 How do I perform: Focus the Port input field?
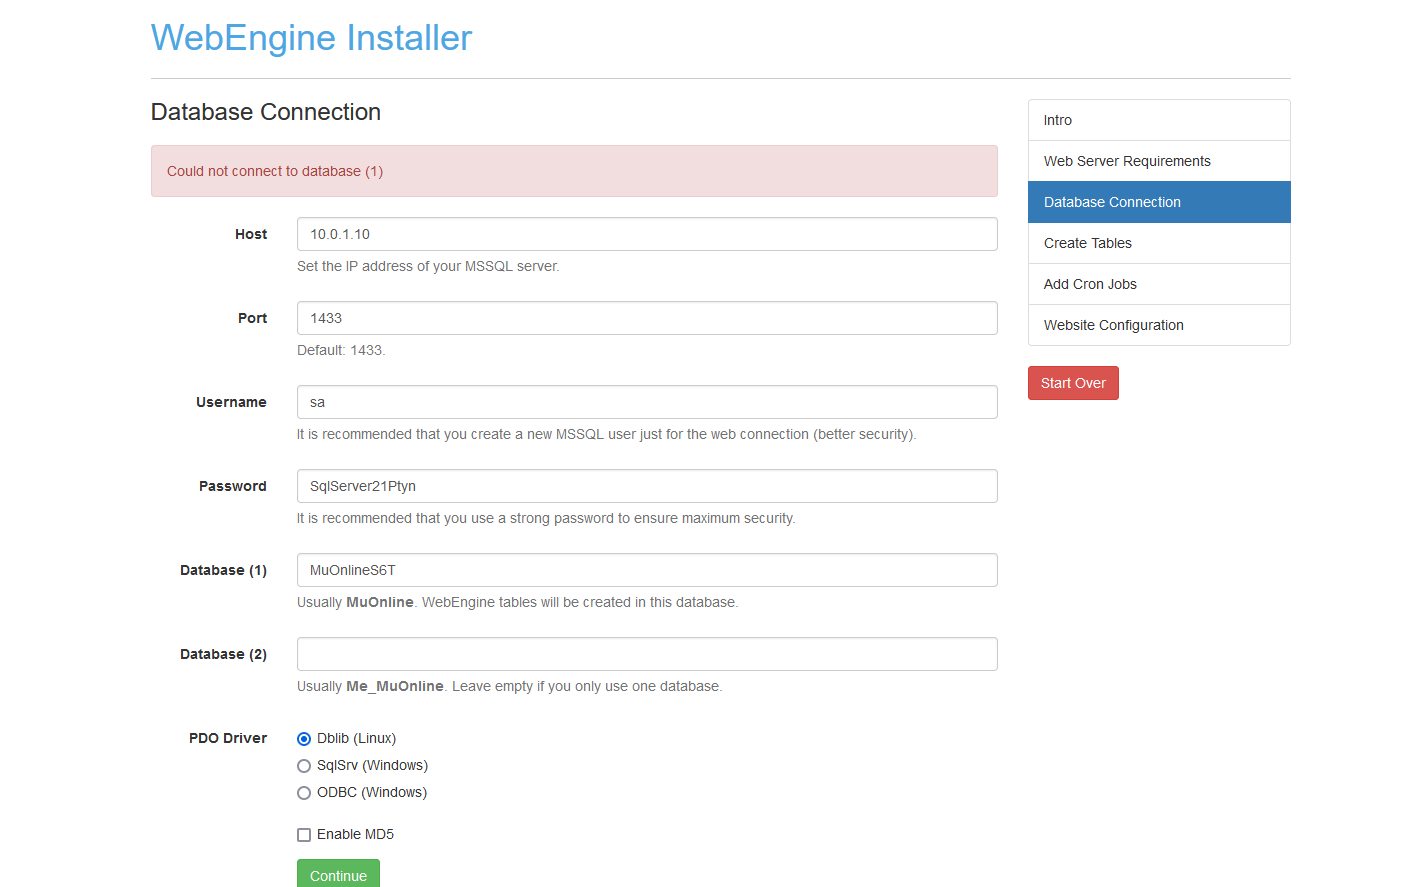(x=646, y=318)
